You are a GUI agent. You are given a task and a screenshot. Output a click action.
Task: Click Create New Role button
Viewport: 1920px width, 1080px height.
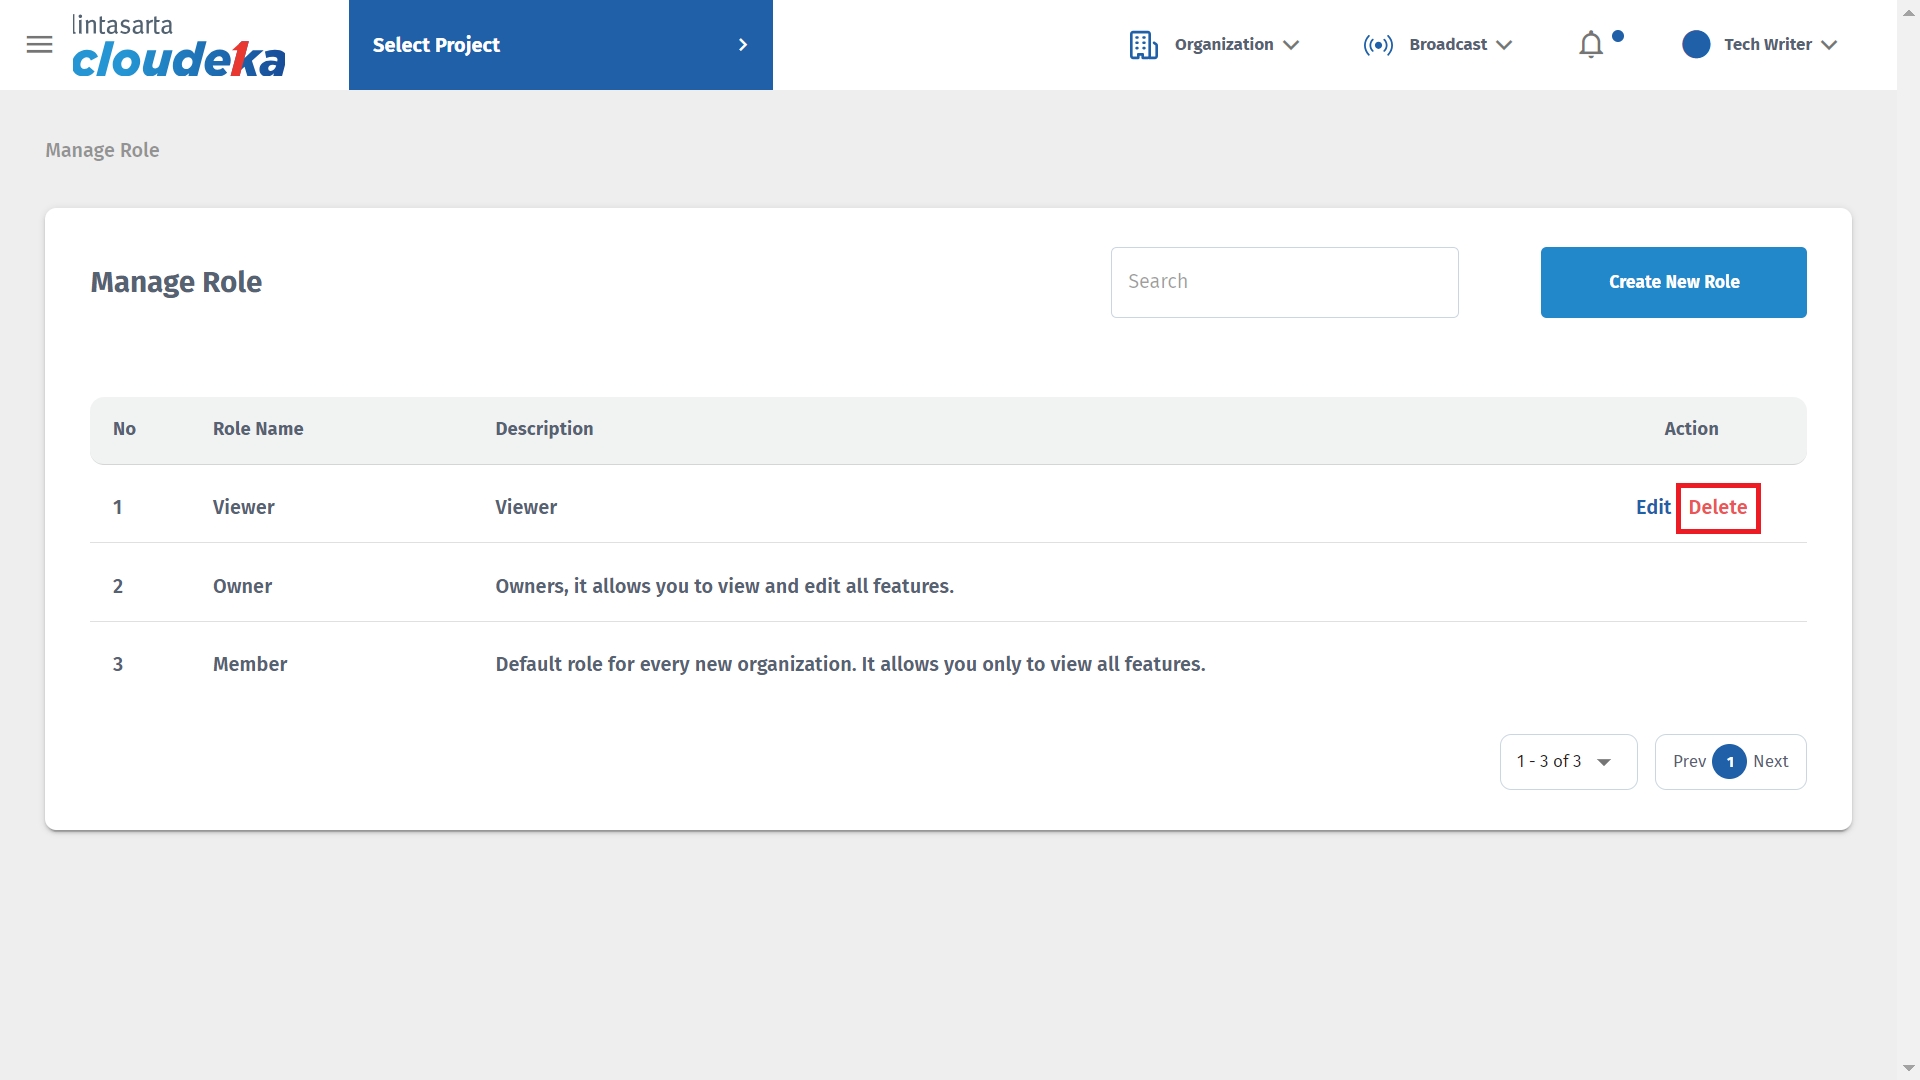click(1673, 282)
